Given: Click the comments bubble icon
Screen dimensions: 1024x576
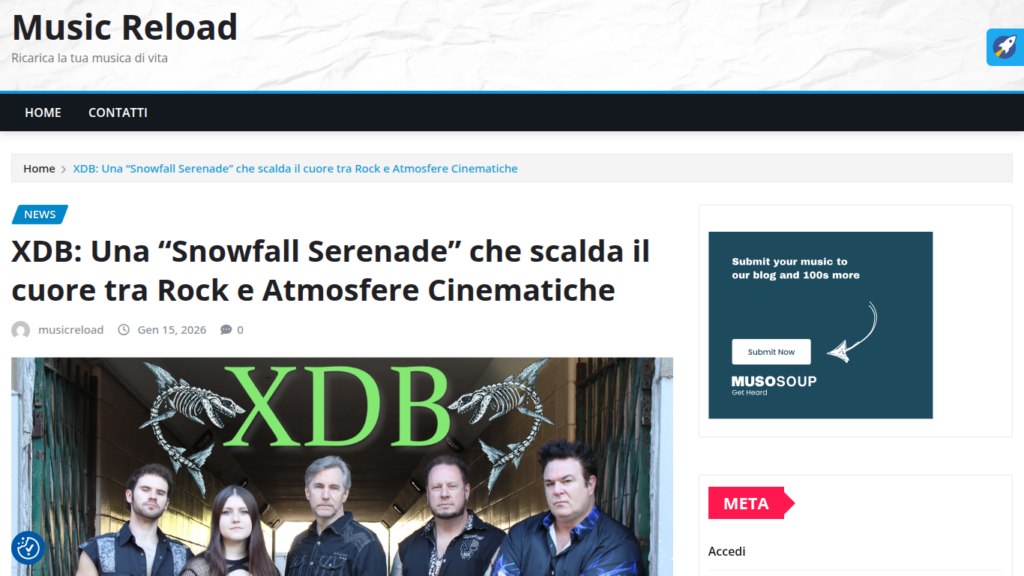Looking at the screenshot, I should tap(226, 330).
